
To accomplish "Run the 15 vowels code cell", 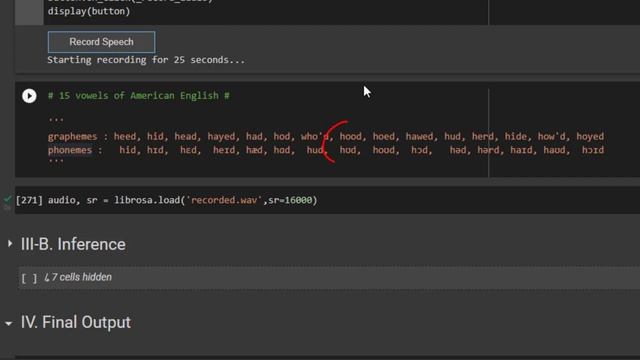I will [29, 96].
